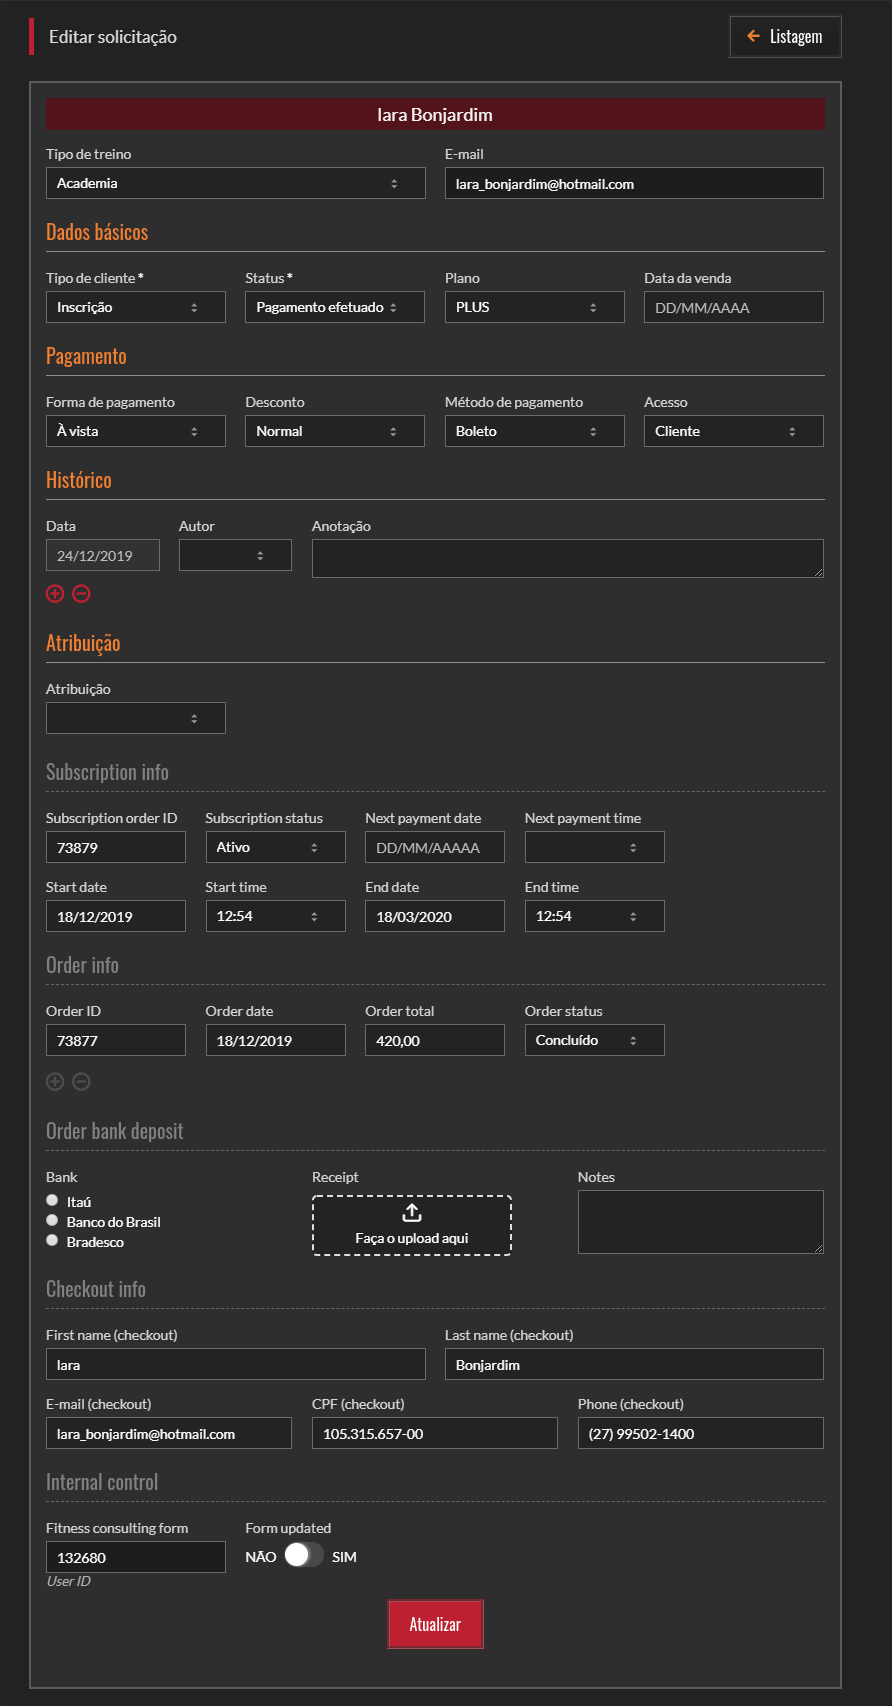Choose the Bradesco bank radio button
The image size is (892, 1706).
point(52,1241)
